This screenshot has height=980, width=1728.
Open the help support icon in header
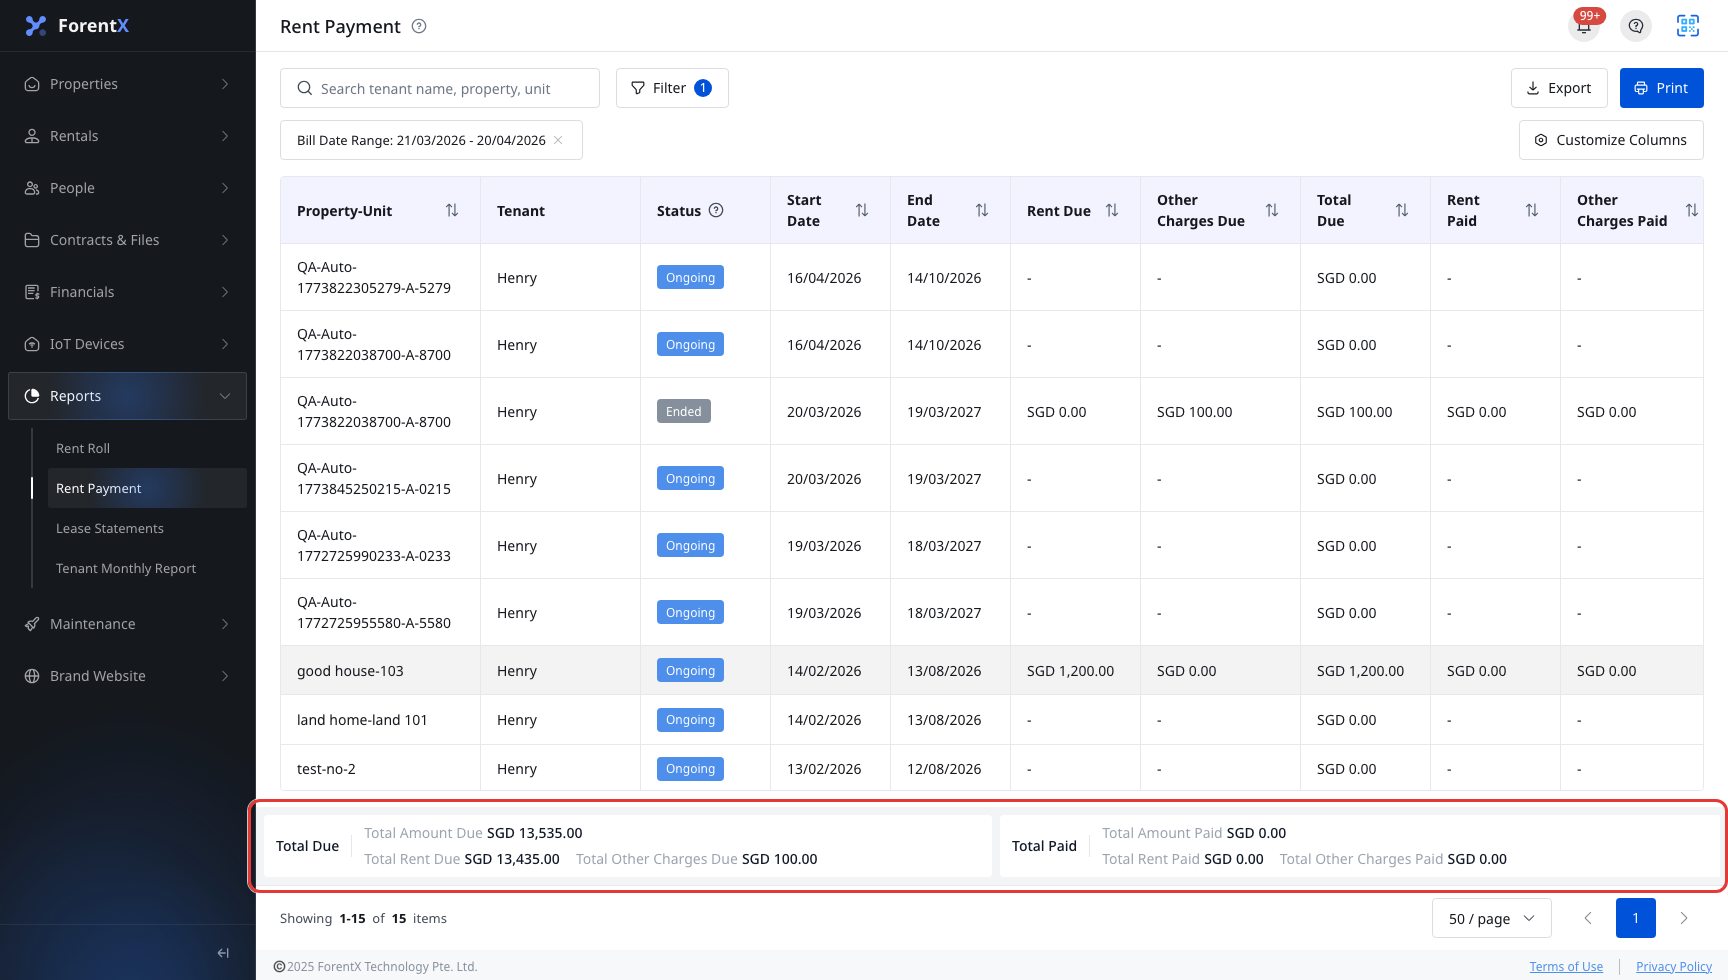(1636, 26)
